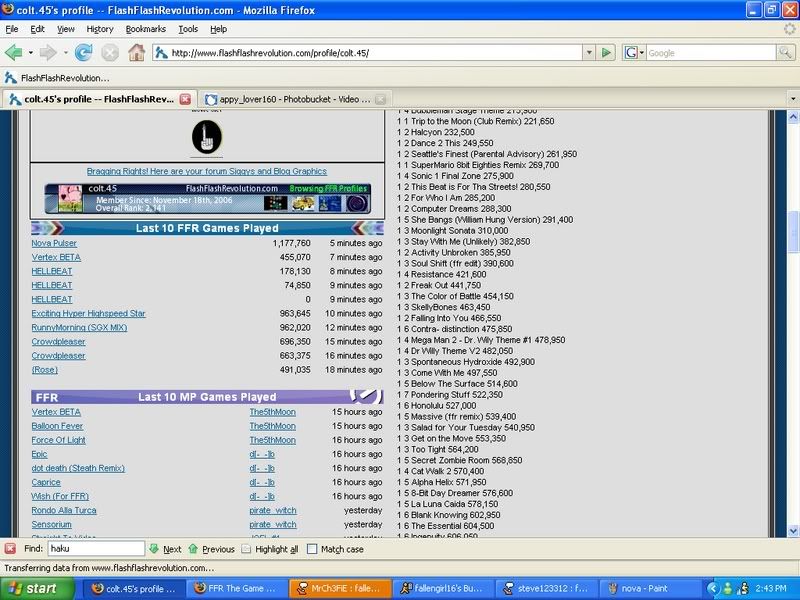The height and width of the screenshot is (600, 800).
Task: Click the vertical scrollbar thumb
Action: [x=793, y=232]
